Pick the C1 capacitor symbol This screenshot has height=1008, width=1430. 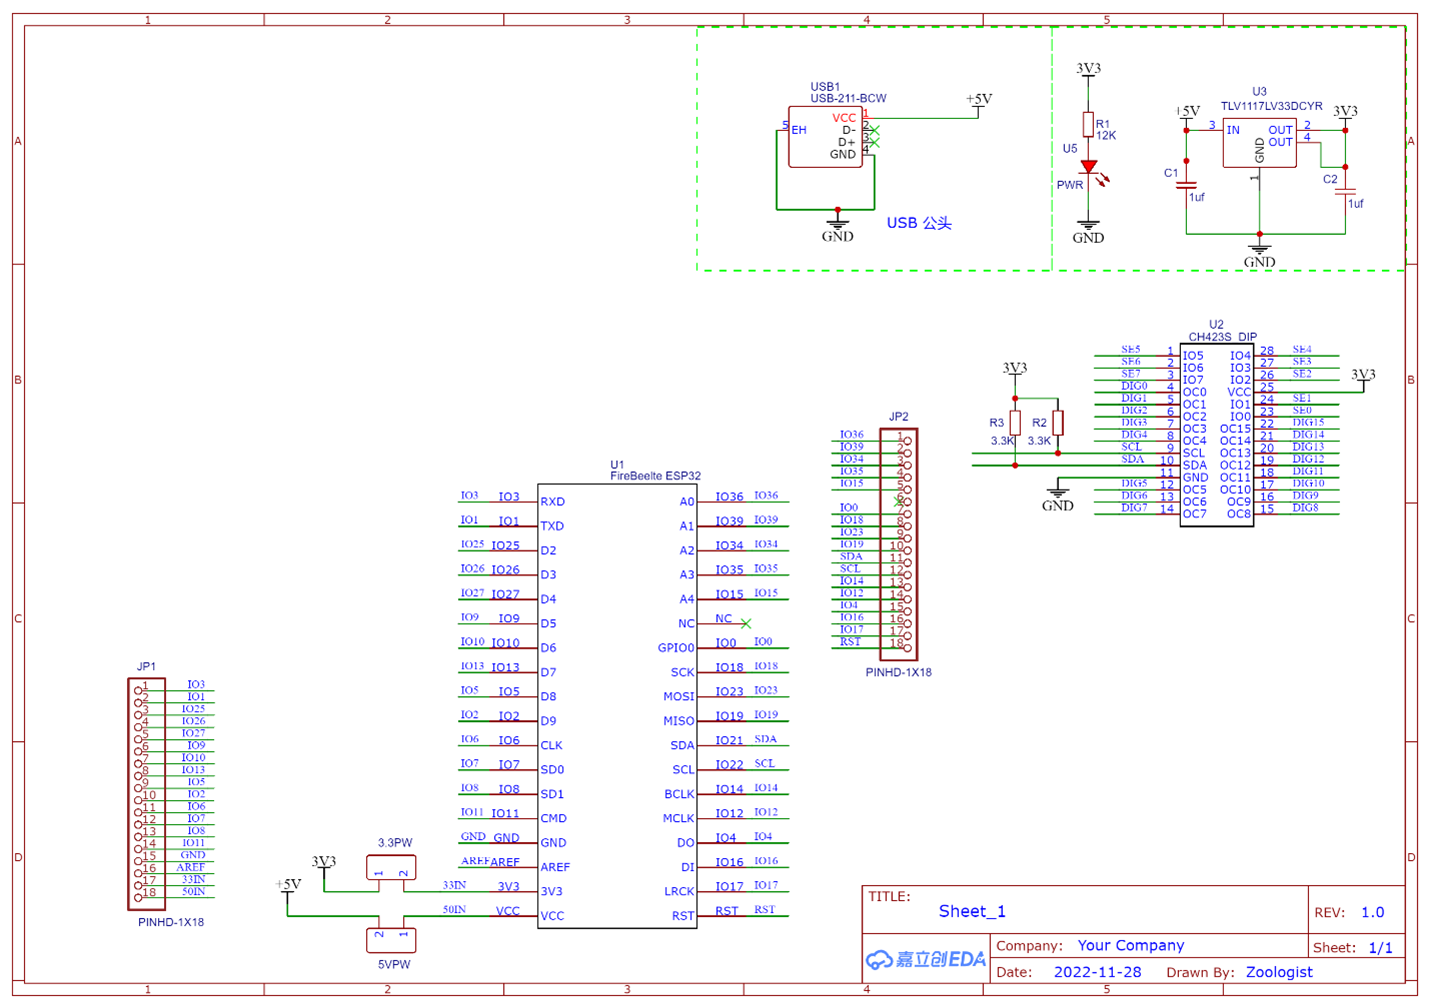1186,184
